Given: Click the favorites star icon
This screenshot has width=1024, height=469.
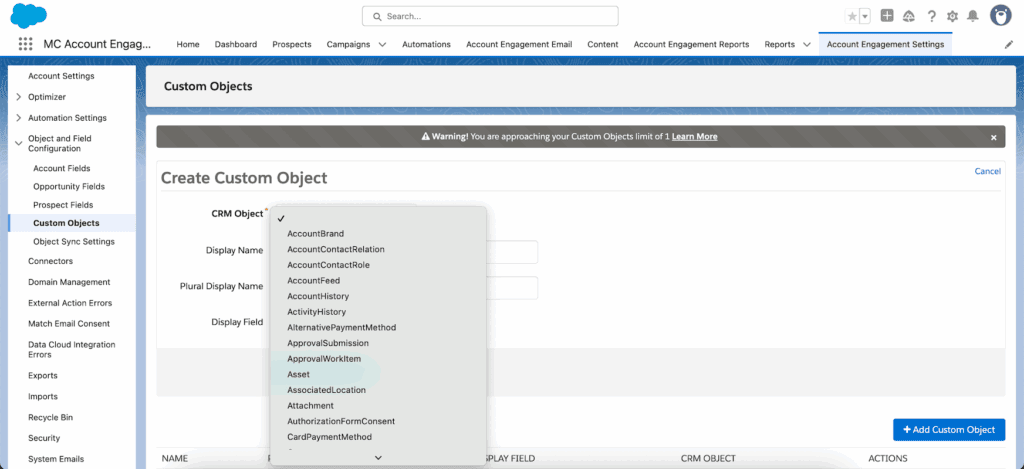Looking at the screenshot, I should point(852,16).
